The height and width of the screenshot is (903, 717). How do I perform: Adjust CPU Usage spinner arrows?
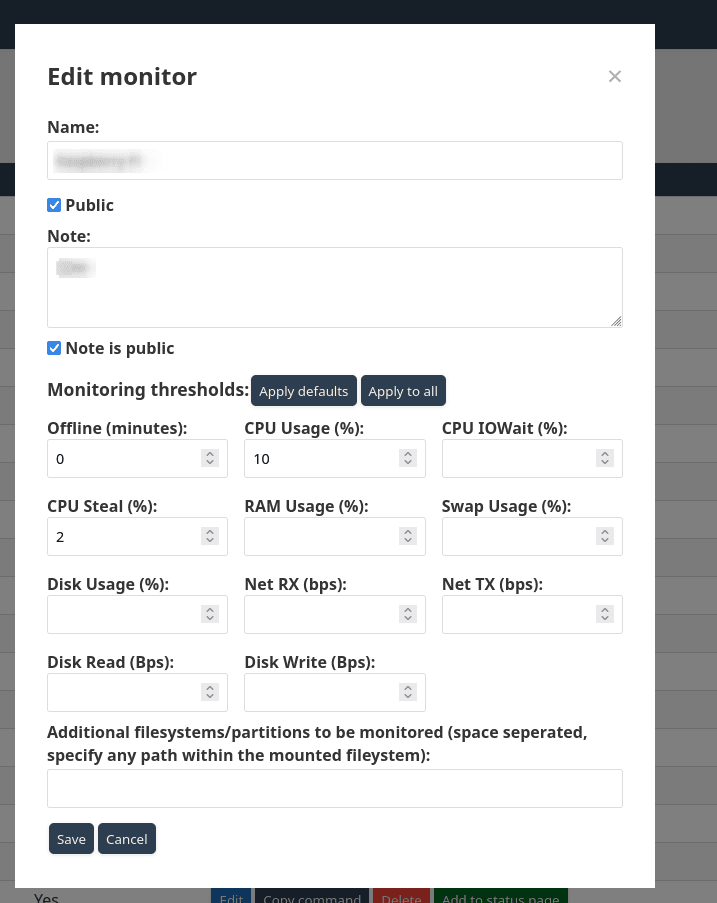coord(407,458)
